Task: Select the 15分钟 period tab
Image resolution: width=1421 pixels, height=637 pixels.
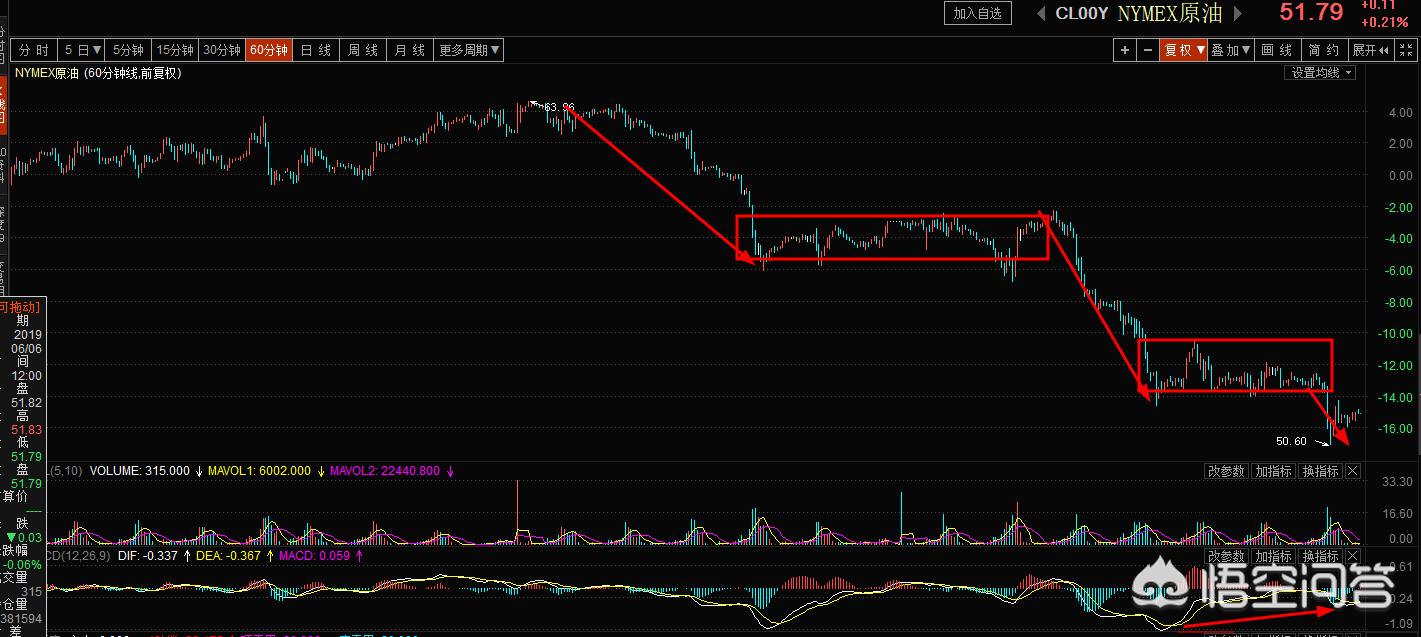Action: click(175, 50)
